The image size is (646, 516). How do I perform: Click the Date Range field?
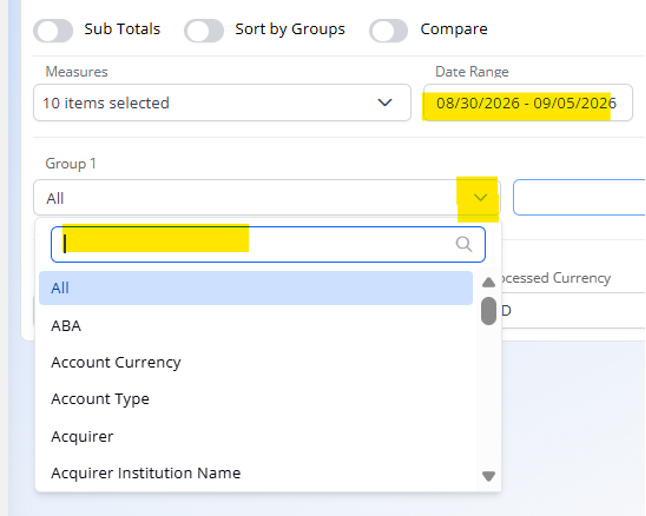click(x=528, y=103)
